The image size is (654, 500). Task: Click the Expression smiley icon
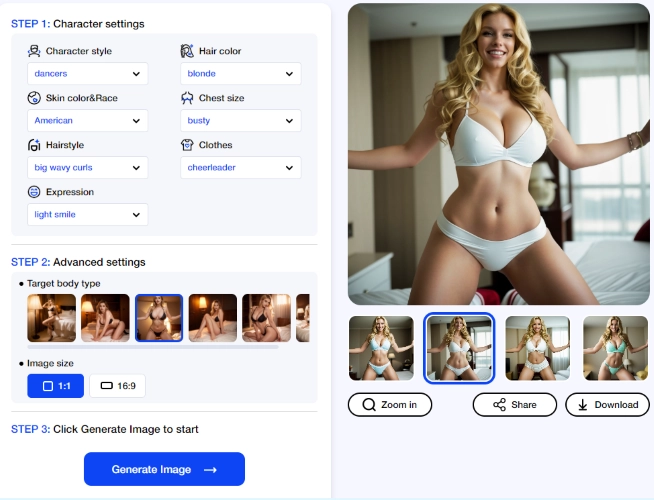34,192
